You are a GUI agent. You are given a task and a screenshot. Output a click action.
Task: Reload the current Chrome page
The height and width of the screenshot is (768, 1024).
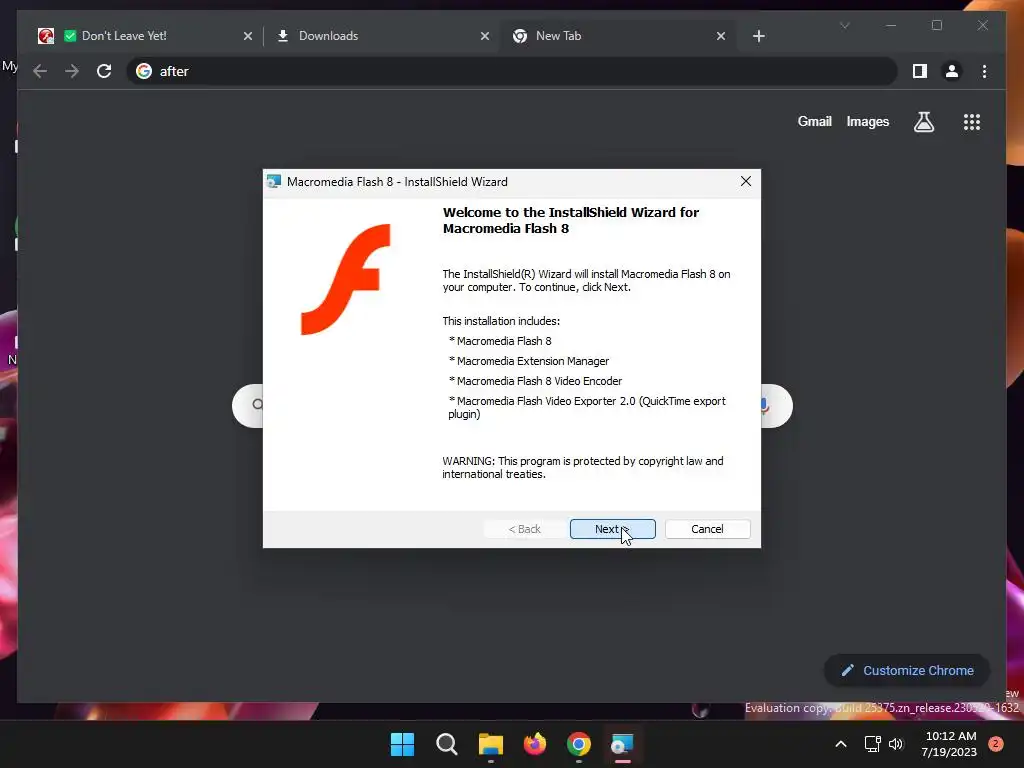point(104,71)
